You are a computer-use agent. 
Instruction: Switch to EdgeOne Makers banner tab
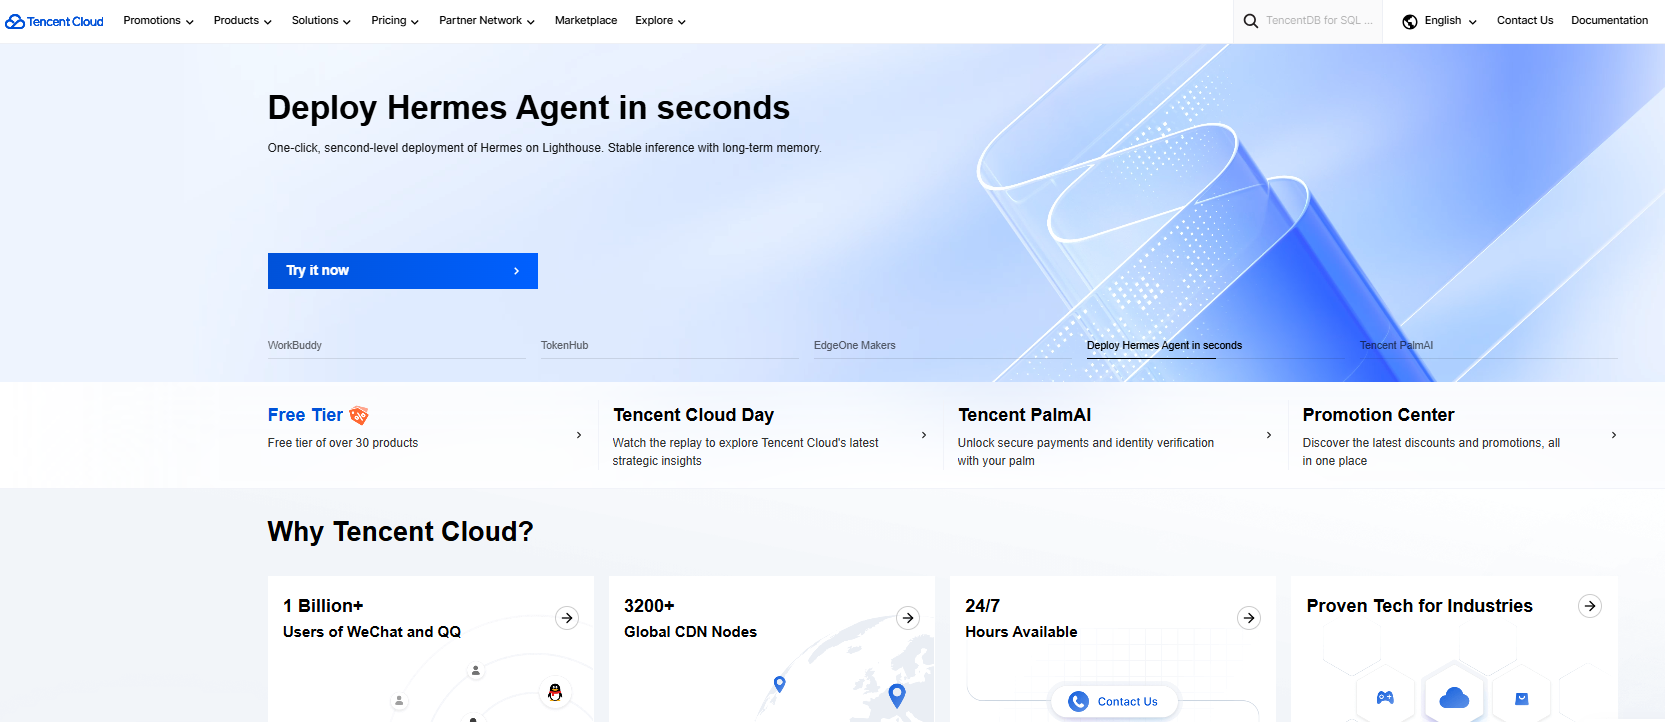click(855, 346)
